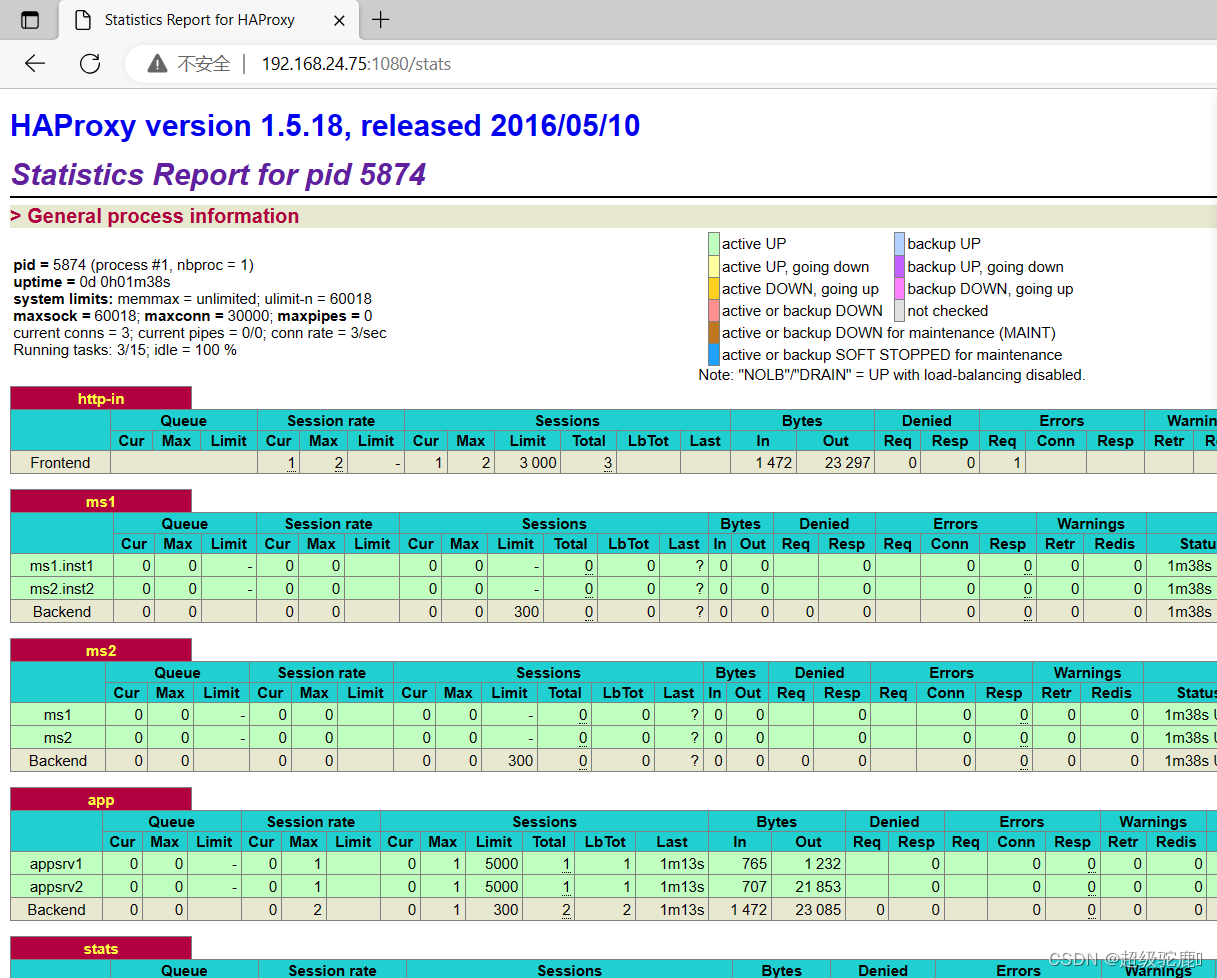The height and width of the screenshot is (978, 1217).
Task: Open the ms1 proxy section header
Action: (101, 502)
